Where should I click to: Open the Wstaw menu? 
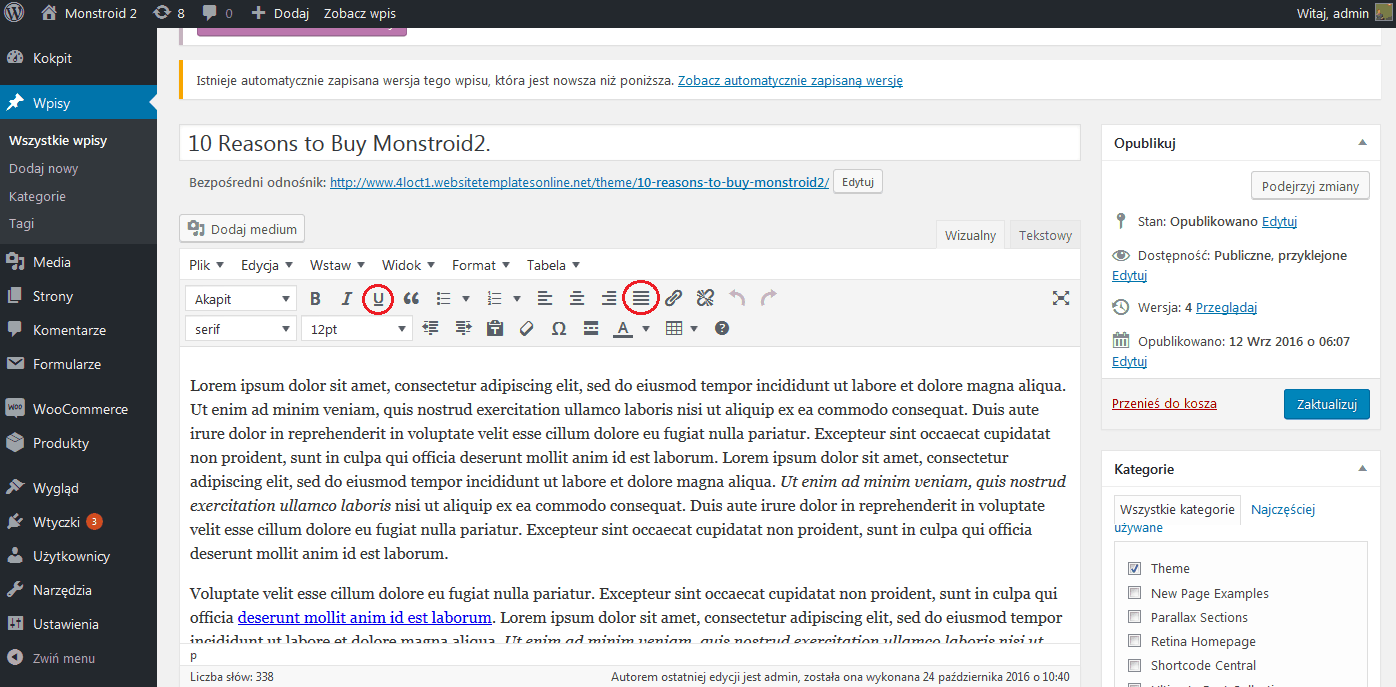[x=336, y=265]
